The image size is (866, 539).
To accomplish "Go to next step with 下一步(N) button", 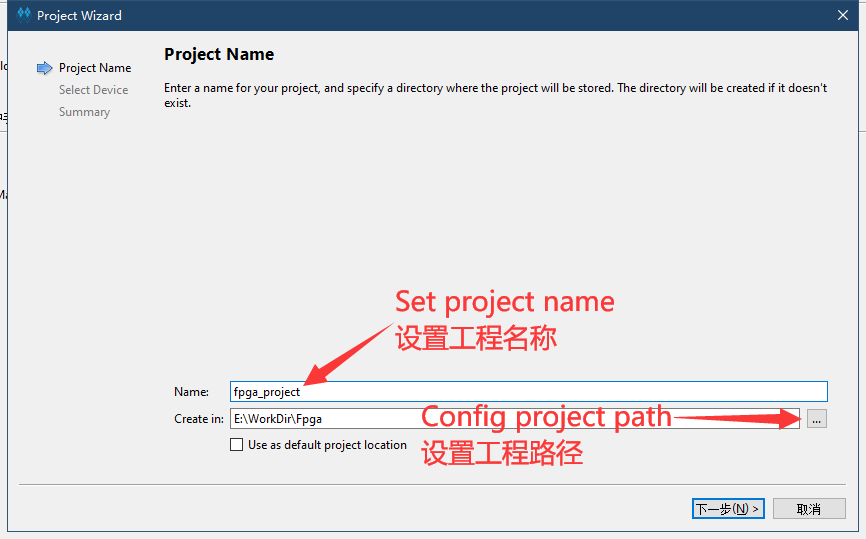I will point(728,509).
